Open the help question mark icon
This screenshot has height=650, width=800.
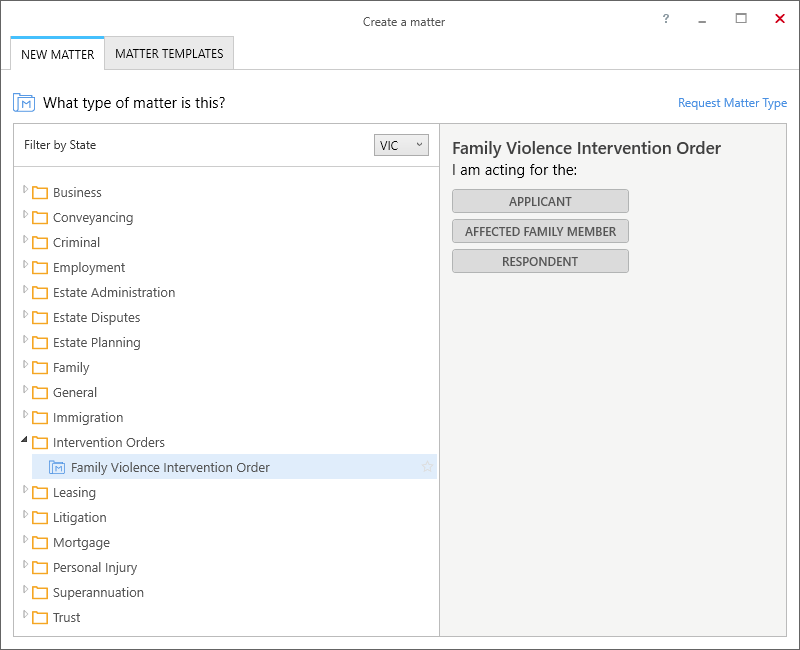[665, 19]
